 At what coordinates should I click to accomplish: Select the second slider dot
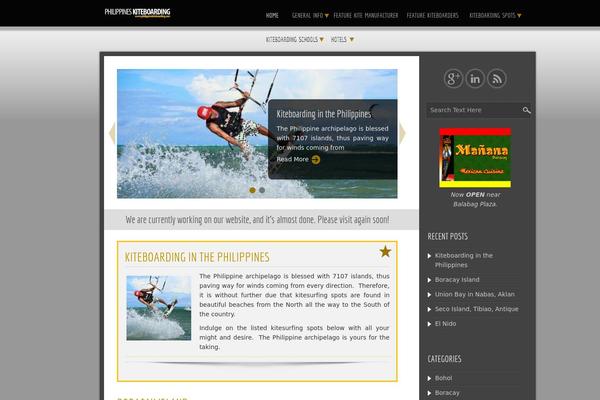coord(262,190)
